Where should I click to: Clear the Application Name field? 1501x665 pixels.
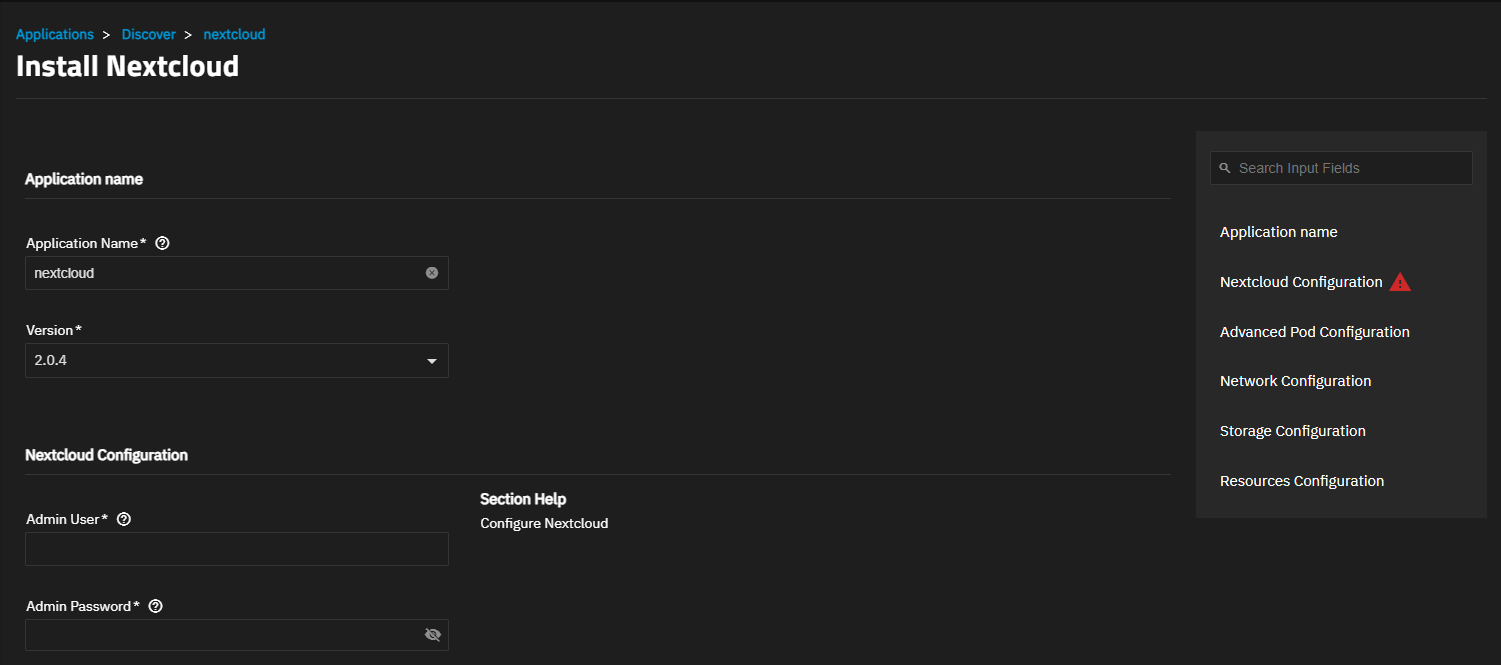tap(432, 273)
